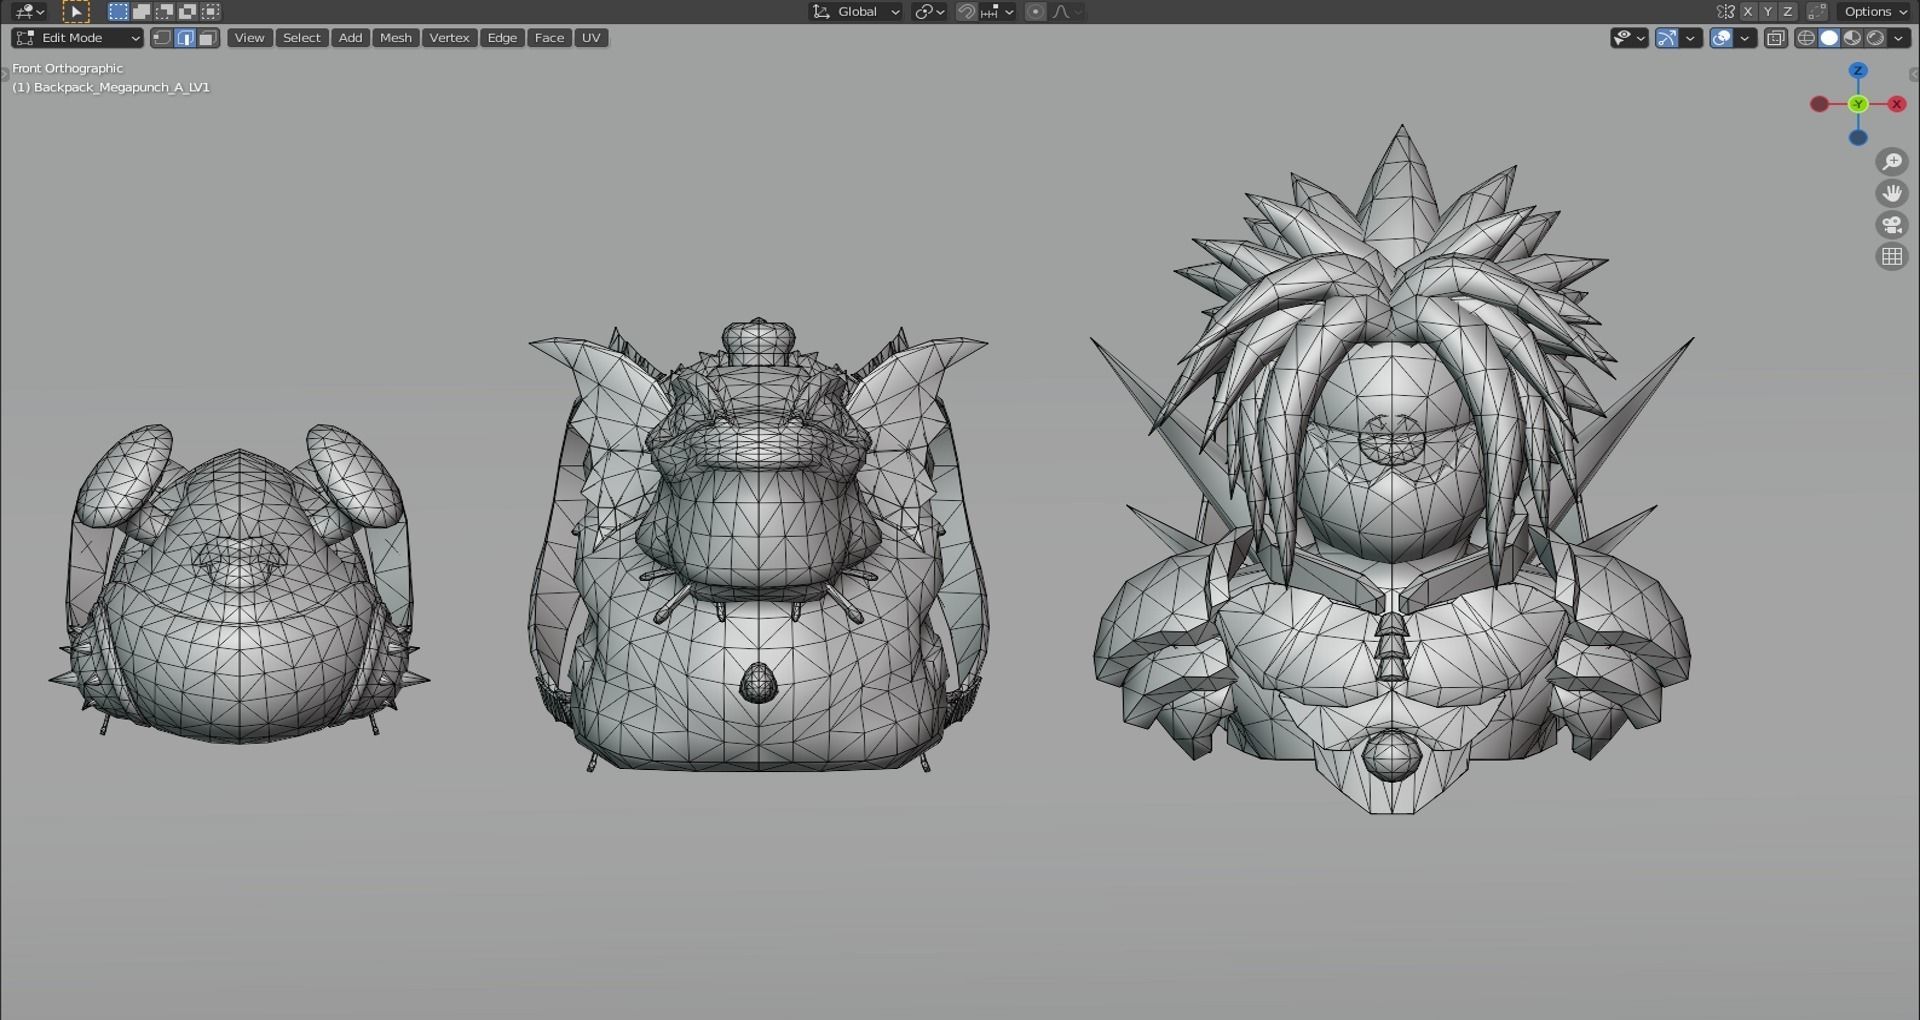
Task: Toggle X-Ray view icon
Action: point(1776,38)
